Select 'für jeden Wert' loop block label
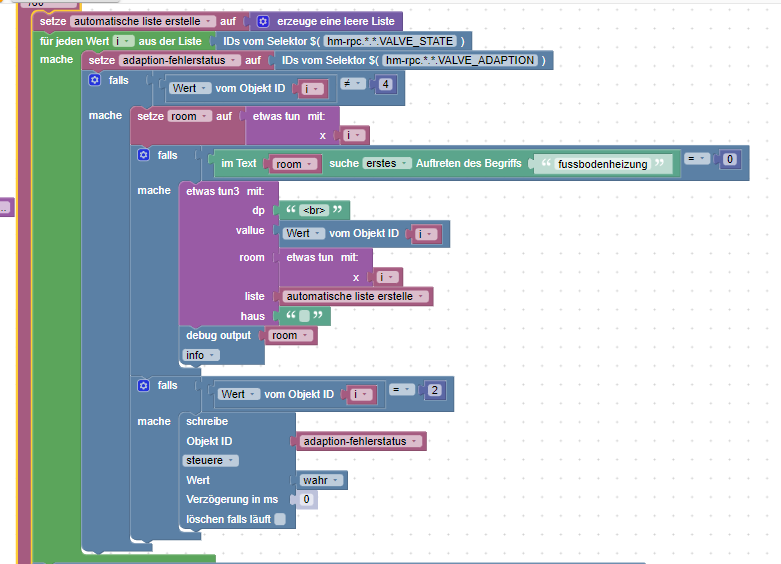Image resolution: width=781 pixels, height=564 pixels. (x=74, y=41)
